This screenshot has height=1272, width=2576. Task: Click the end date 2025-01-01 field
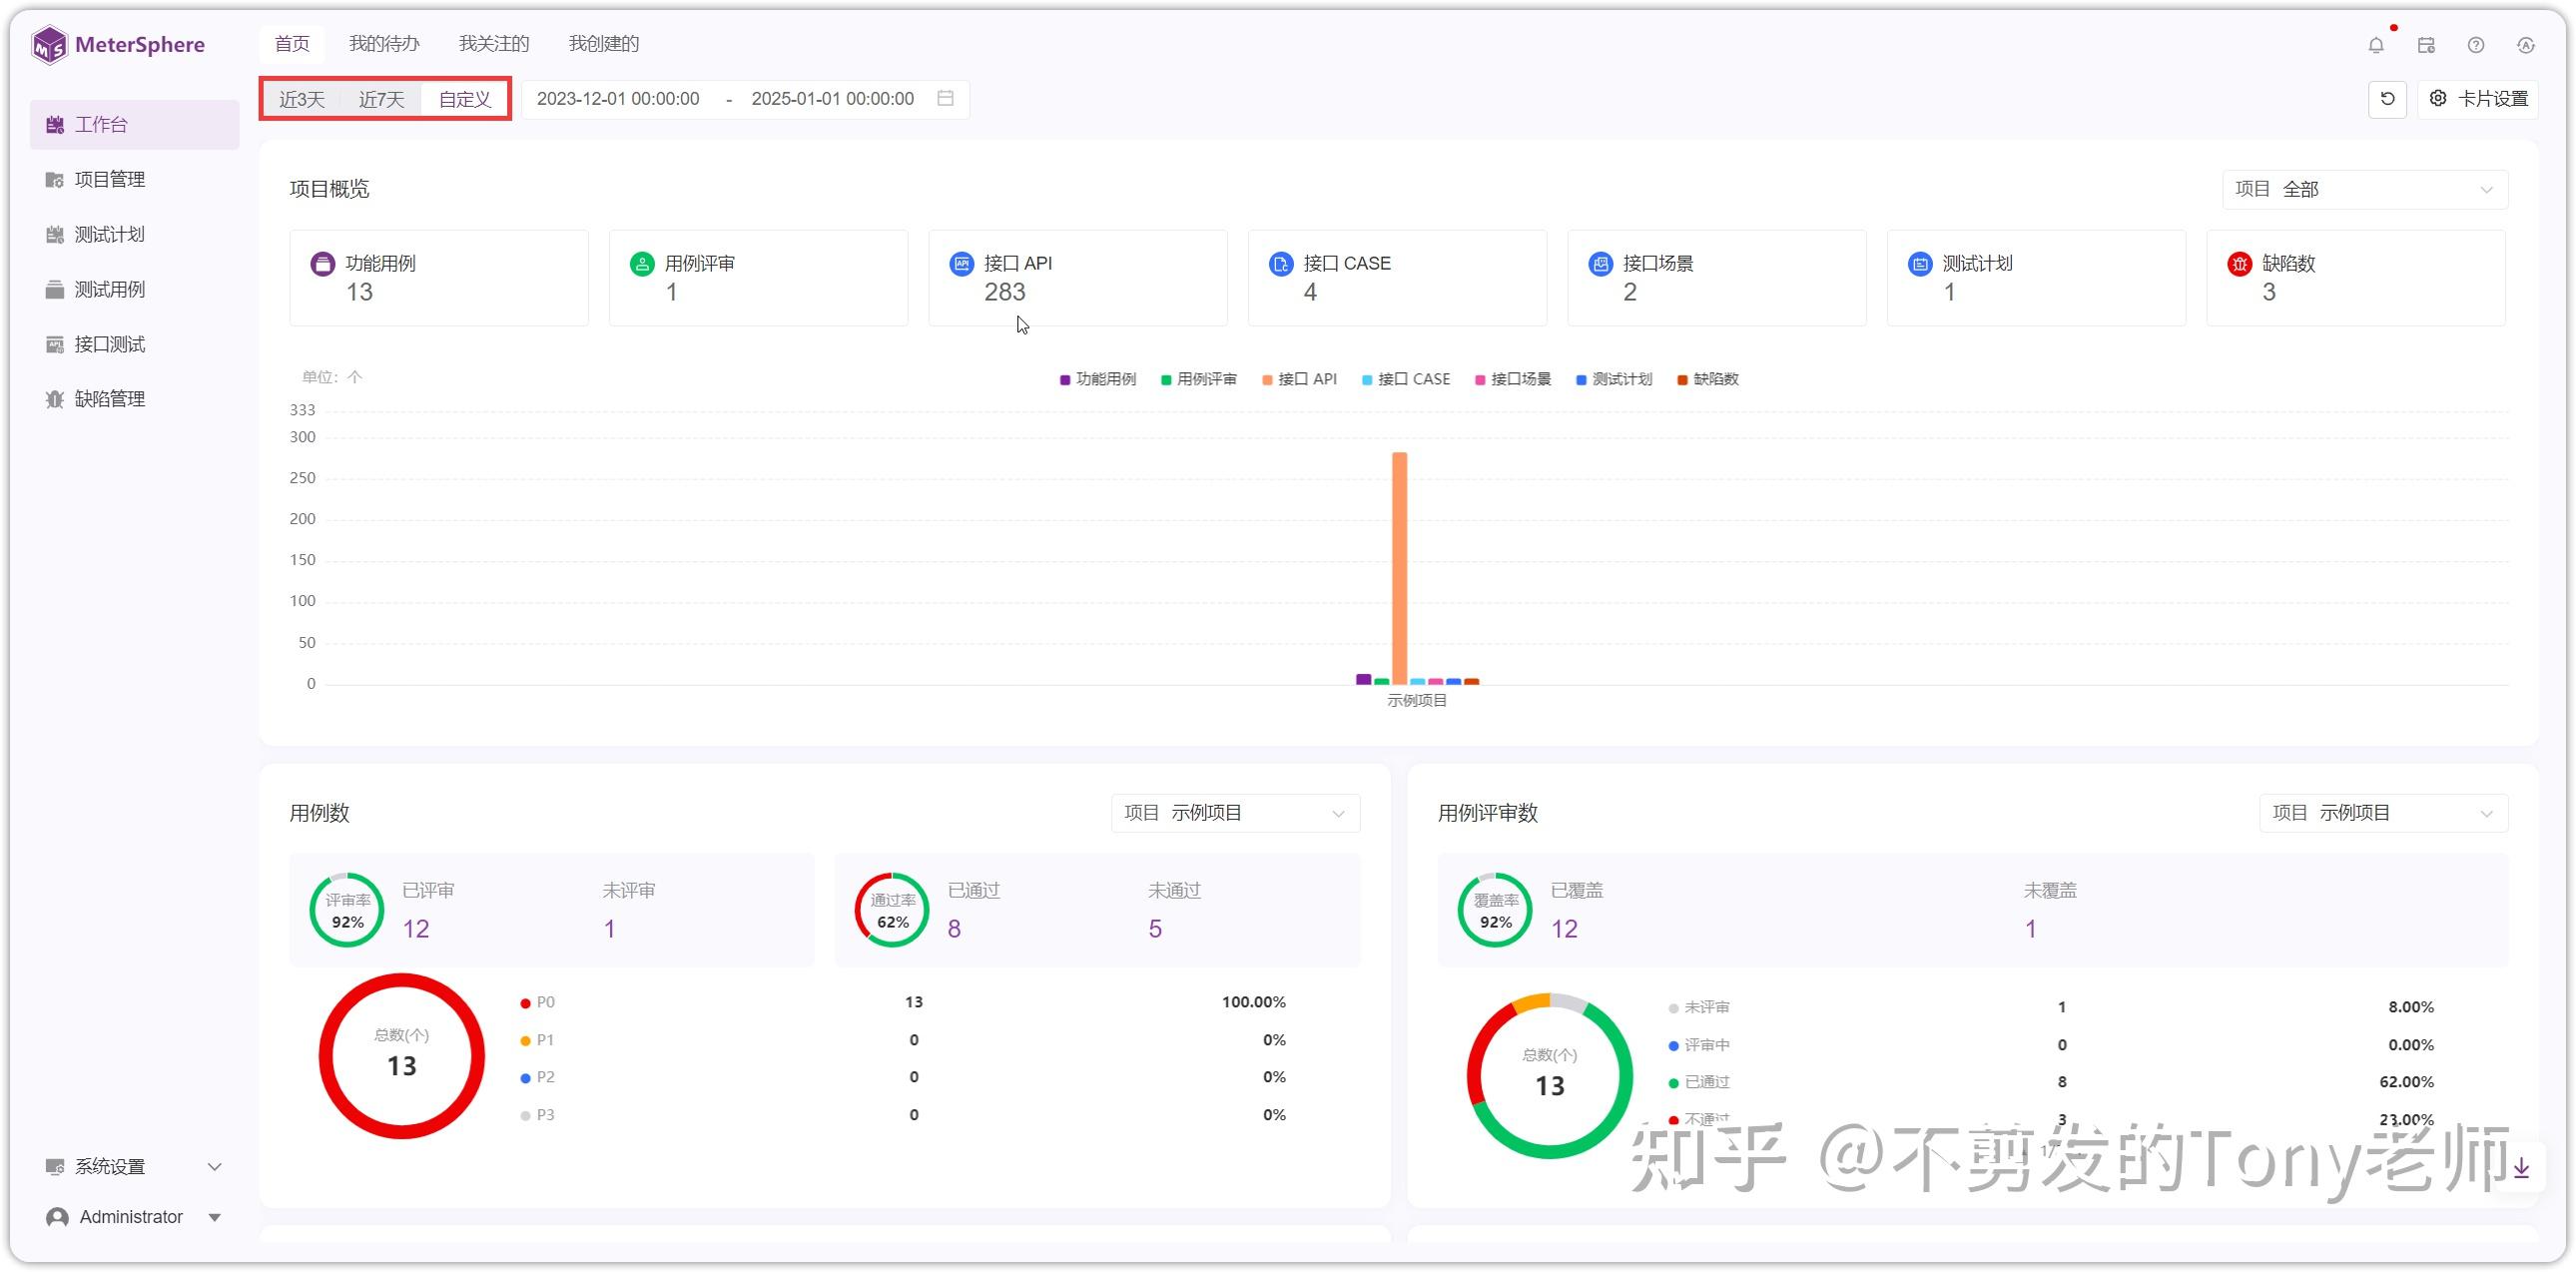(x=832, y=98)
